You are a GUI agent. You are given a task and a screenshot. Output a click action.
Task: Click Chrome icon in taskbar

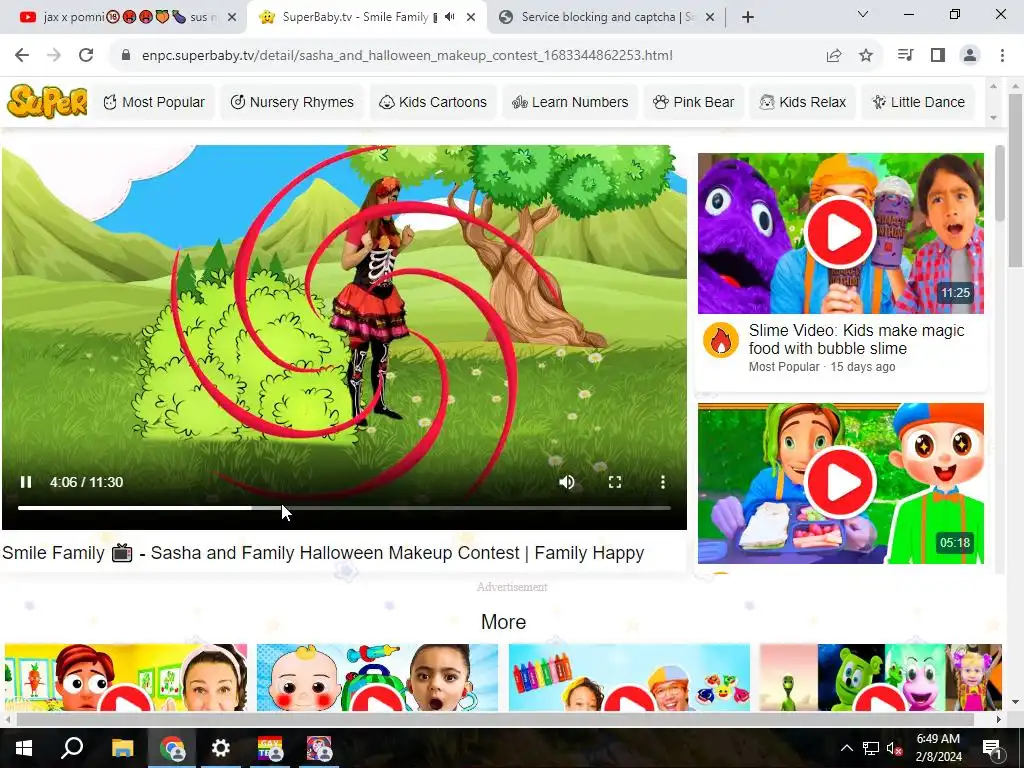click(x=172, y=748)
